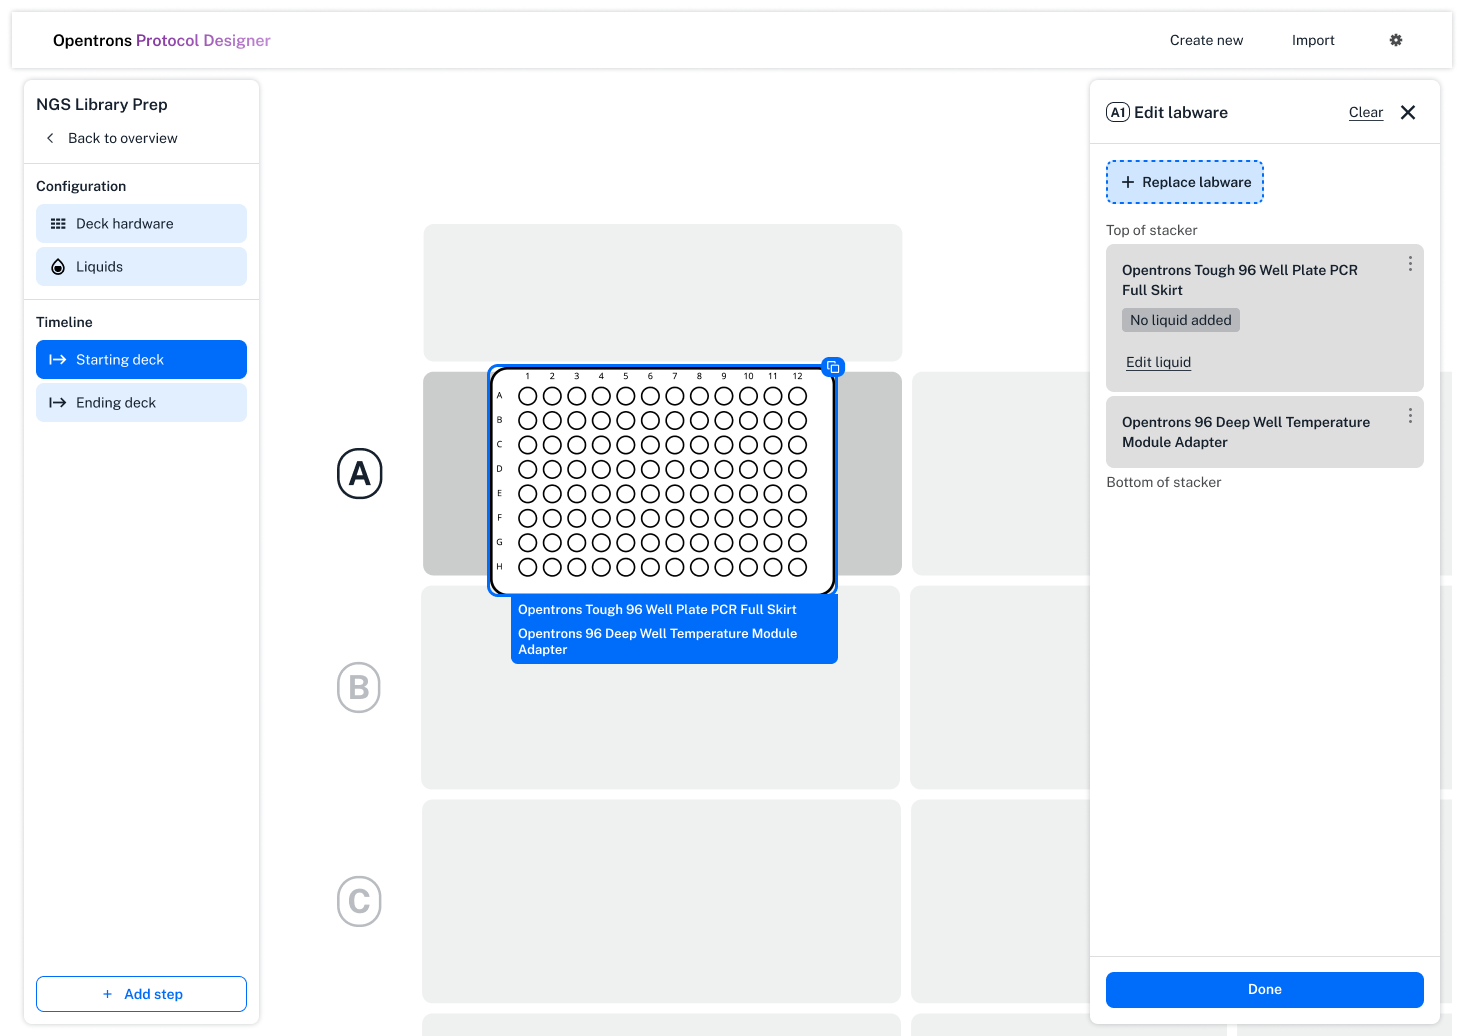Screen dimensions: 1464x1036
Task: Select the deck slot above the plate
Action: coord(662,292)
